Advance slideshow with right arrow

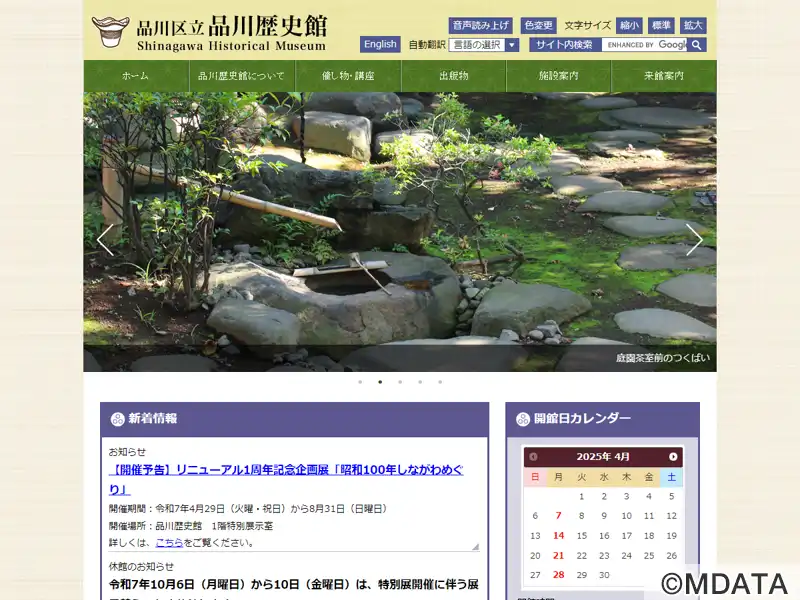click(694, 239)
